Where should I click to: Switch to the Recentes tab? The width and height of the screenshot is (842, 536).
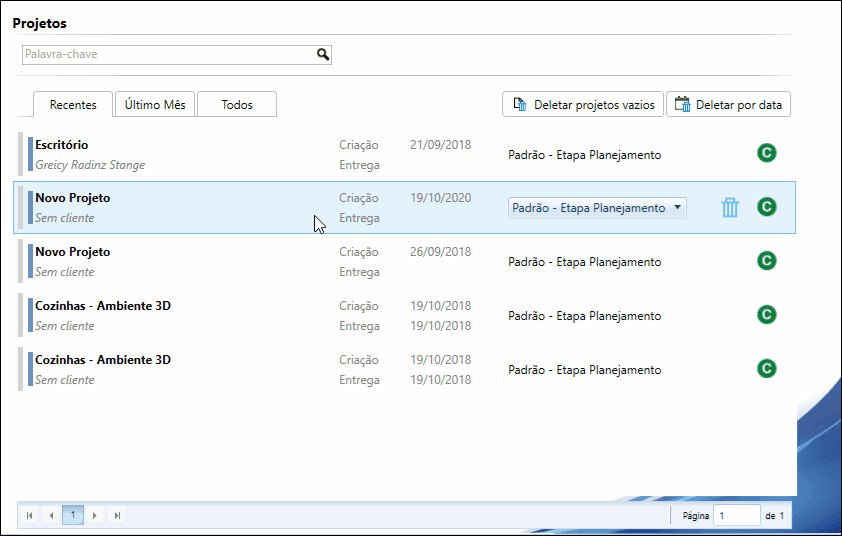(x=73, y=104)
